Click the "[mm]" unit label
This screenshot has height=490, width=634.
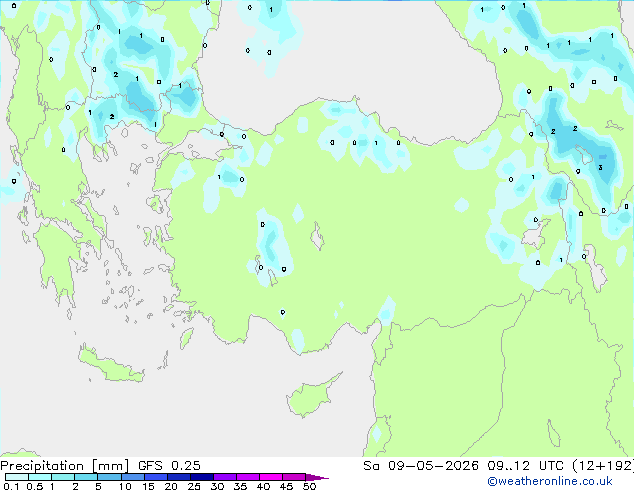click(111, 466)
